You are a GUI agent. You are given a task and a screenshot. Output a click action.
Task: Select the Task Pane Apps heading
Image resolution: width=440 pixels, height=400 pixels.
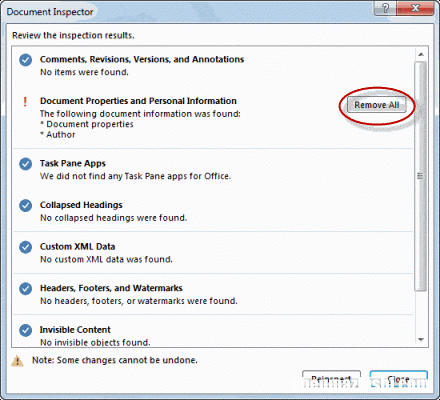coord(73,163)
